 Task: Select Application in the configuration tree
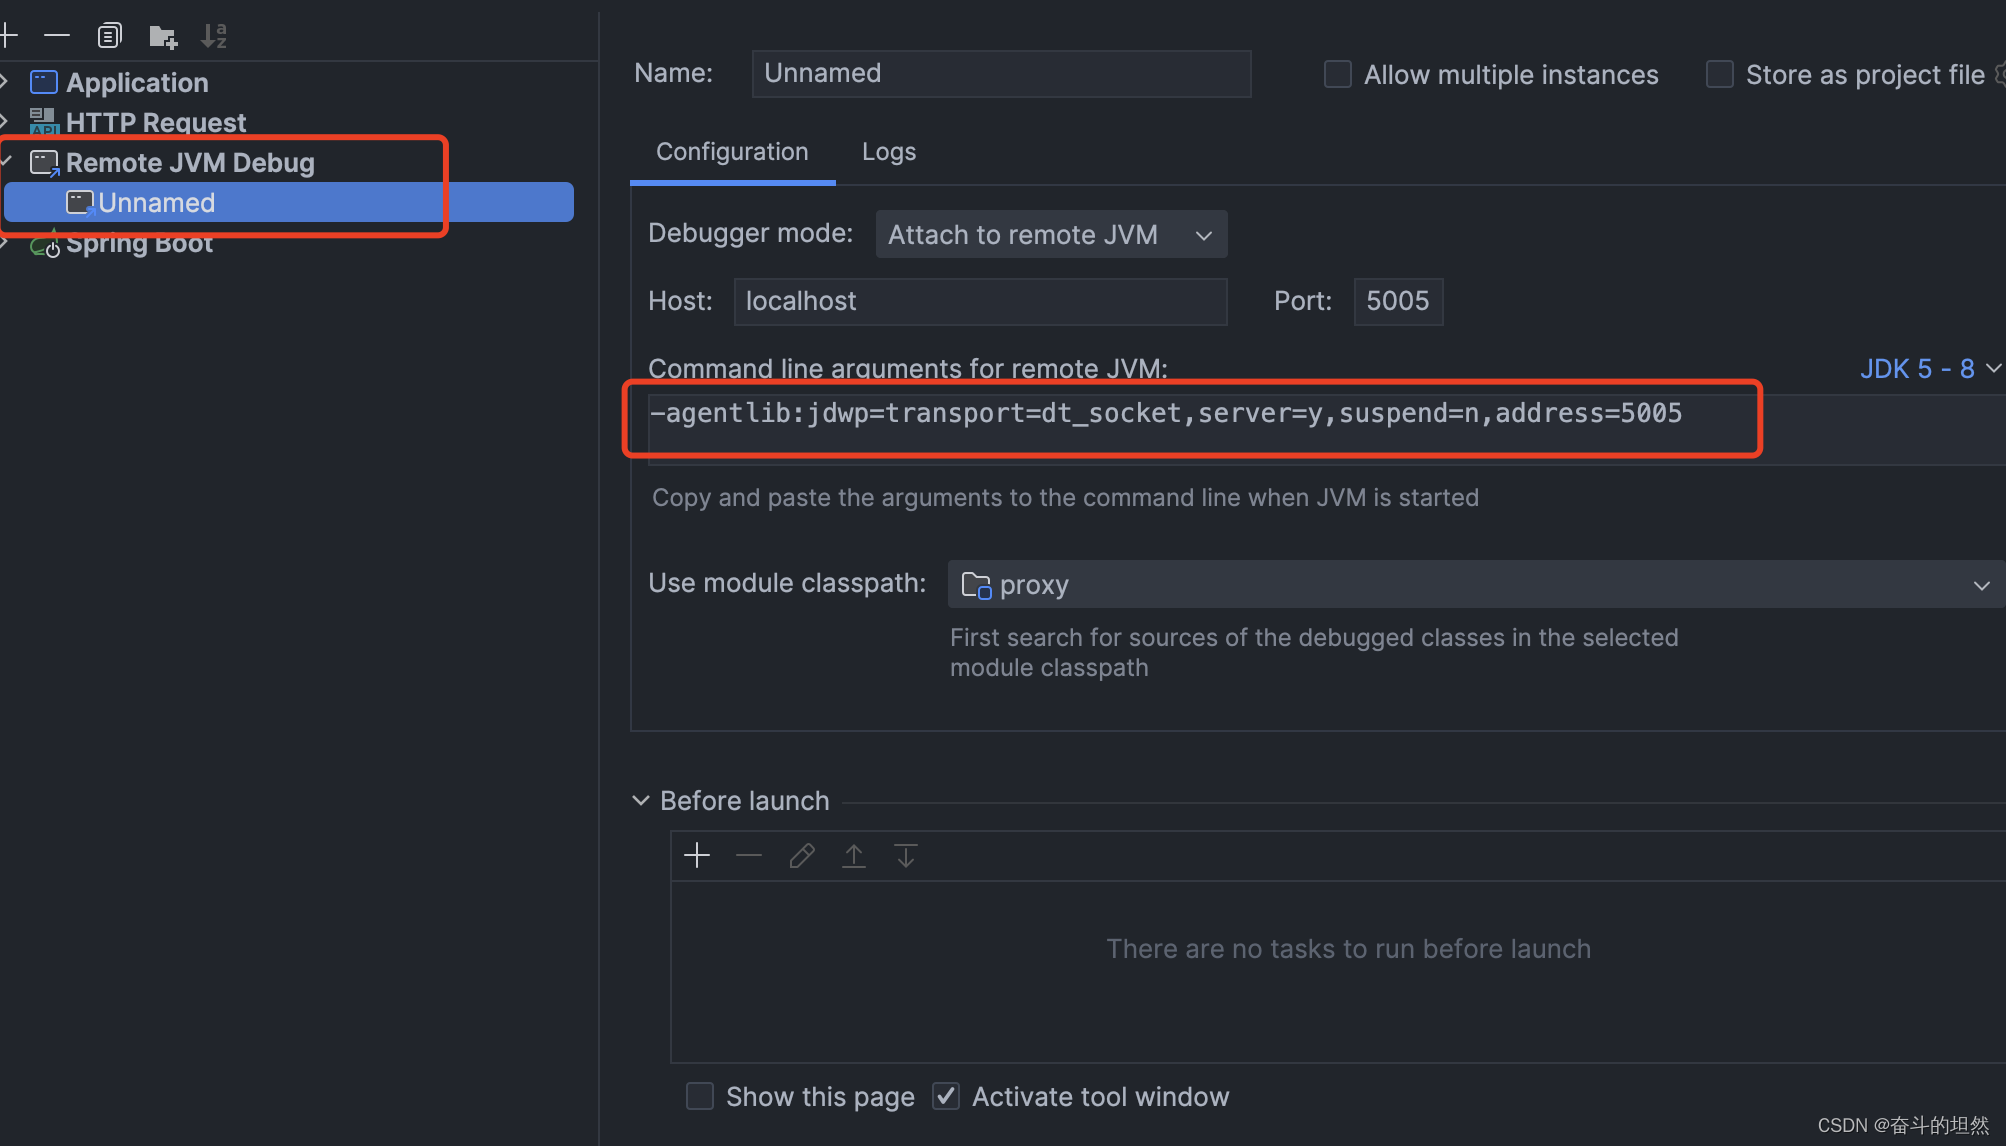137,83
